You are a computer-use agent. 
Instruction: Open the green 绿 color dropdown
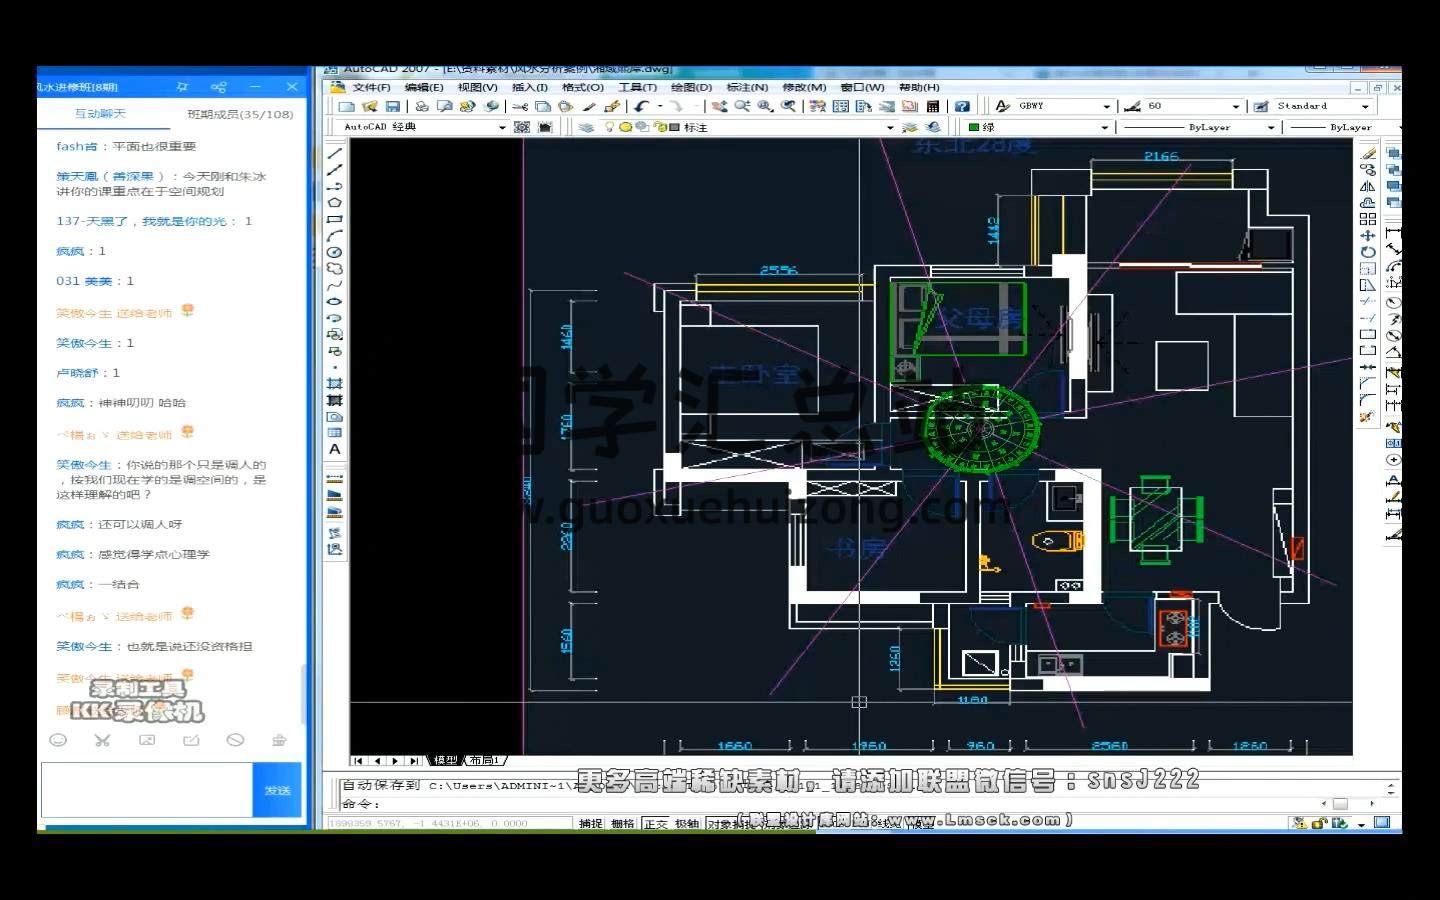click(x=1104, y=127)
